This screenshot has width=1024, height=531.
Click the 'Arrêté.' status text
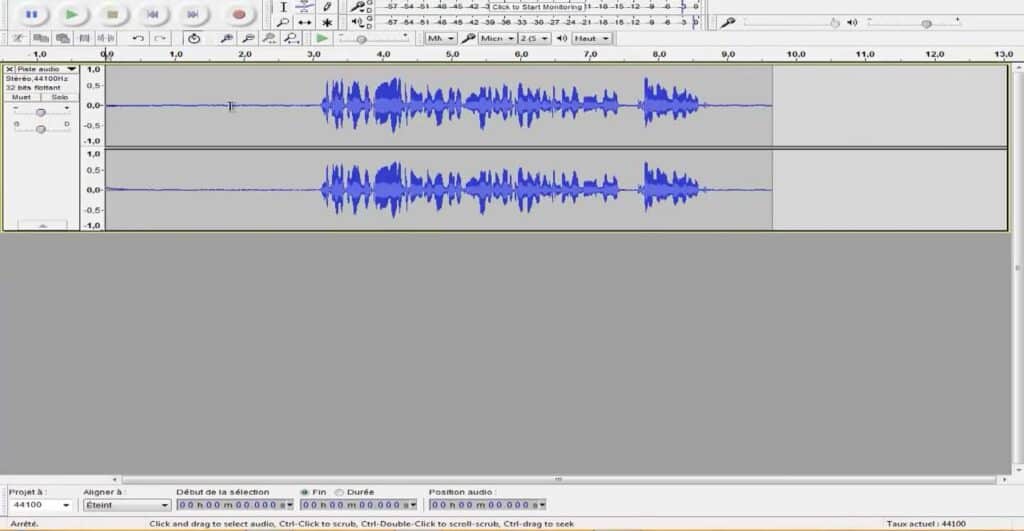click(x=24, y=523)
